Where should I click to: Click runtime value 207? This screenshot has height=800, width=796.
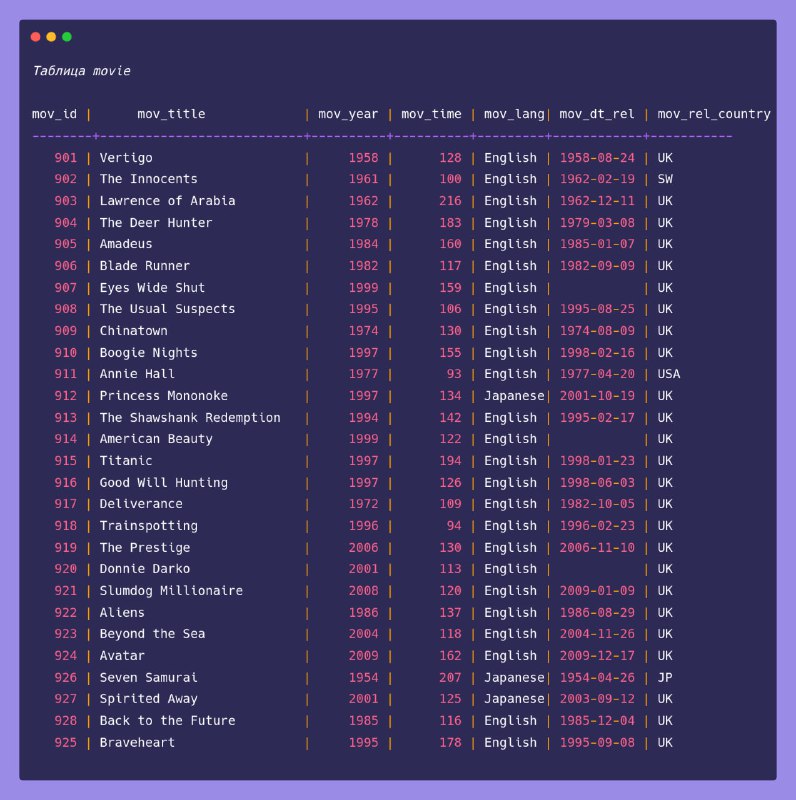(x=451, y=678)
